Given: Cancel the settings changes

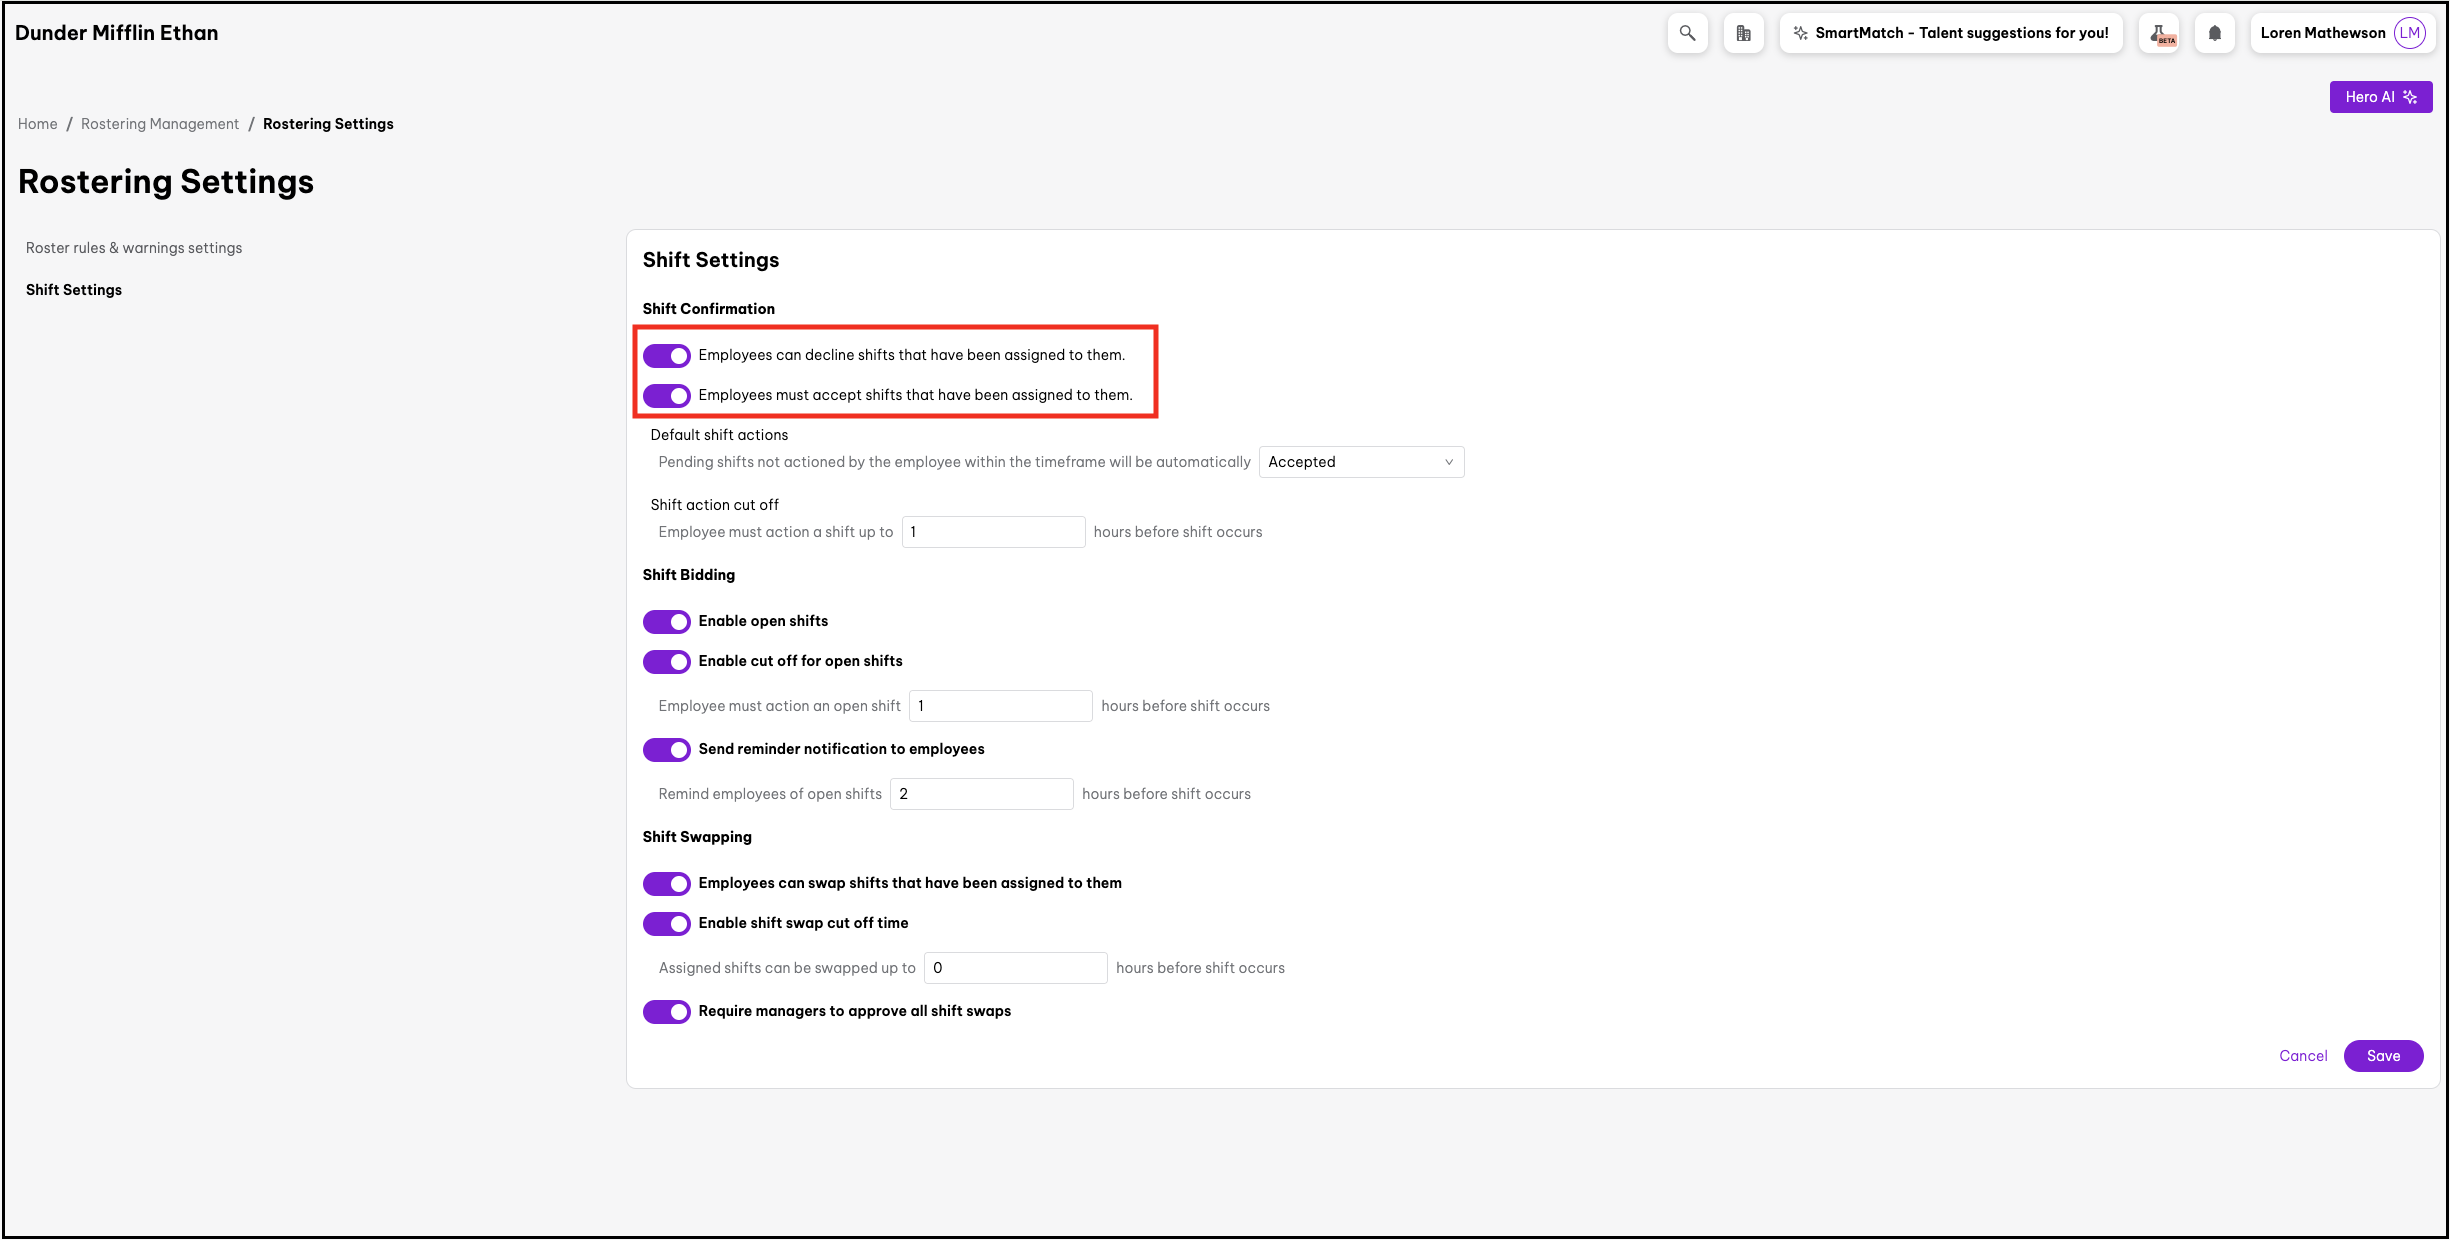Looking at the screenshot, I should (2302, 1056).
